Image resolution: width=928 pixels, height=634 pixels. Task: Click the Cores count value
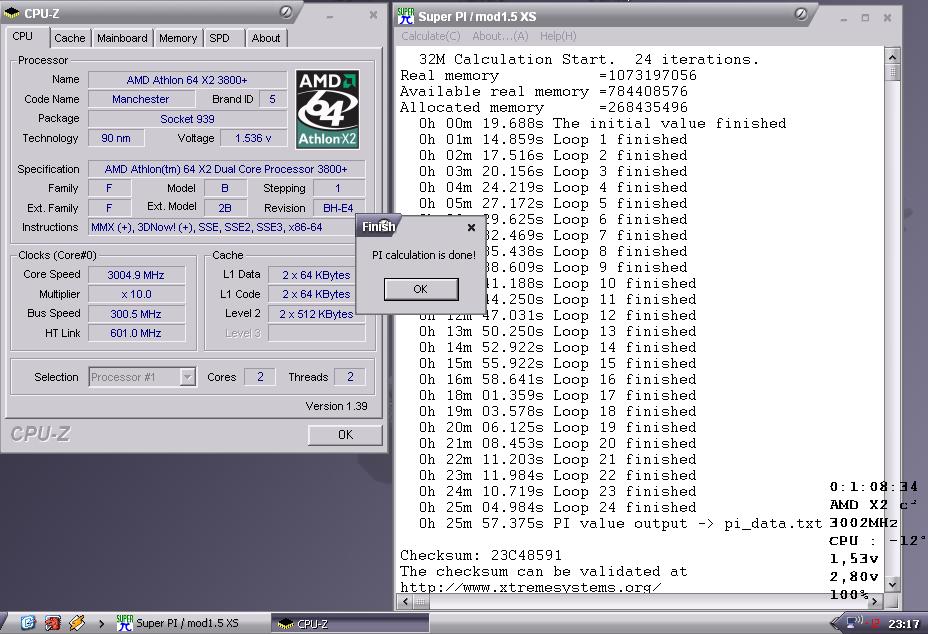pyautogui.click(x=260, y=377)
